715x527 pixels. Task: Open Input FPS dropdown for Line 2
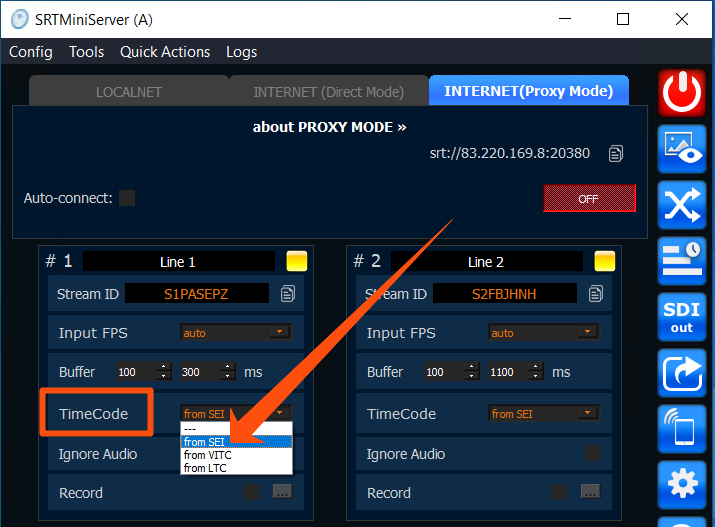(x=544, y=332)
